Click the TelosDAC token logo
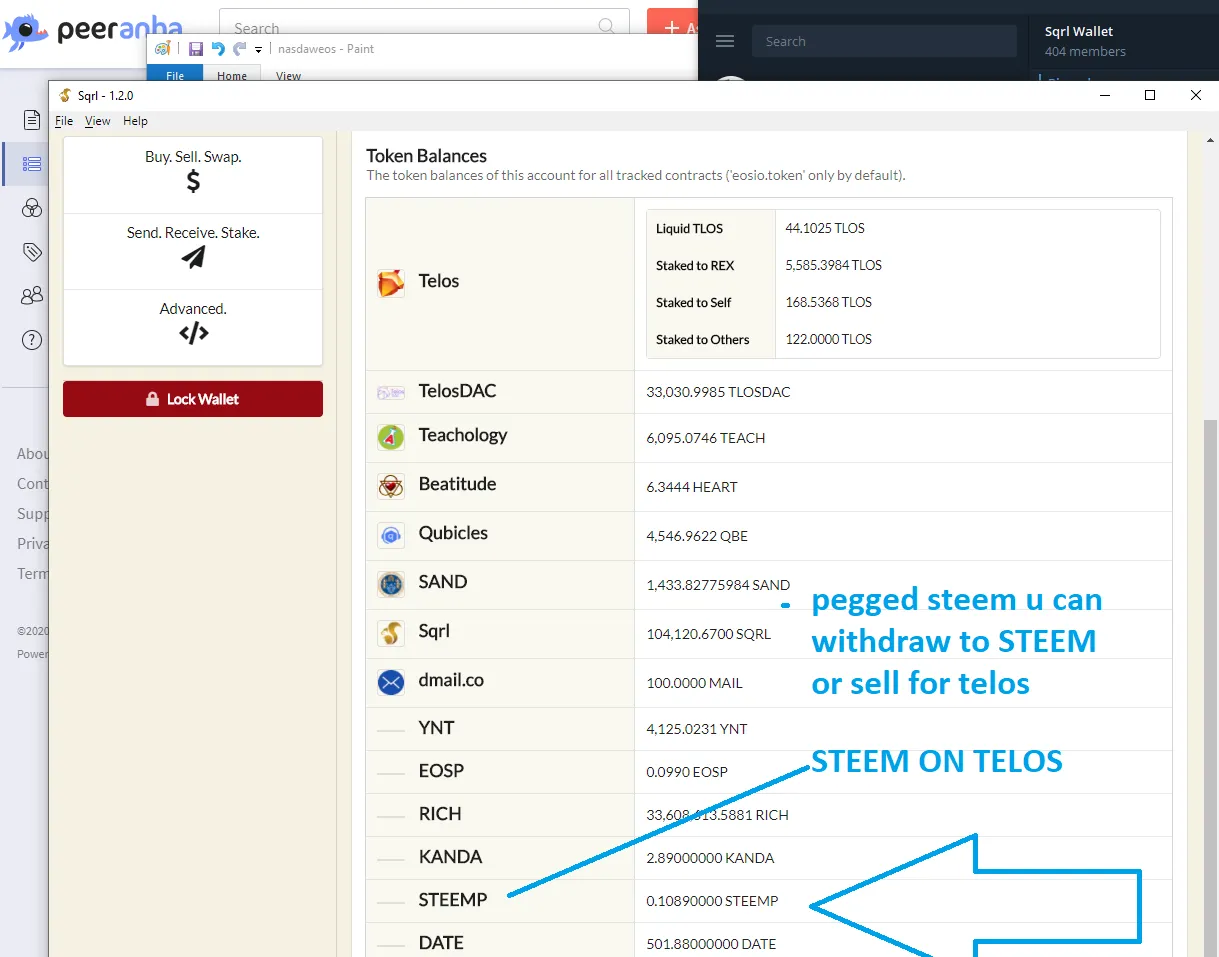 point(391,393)
